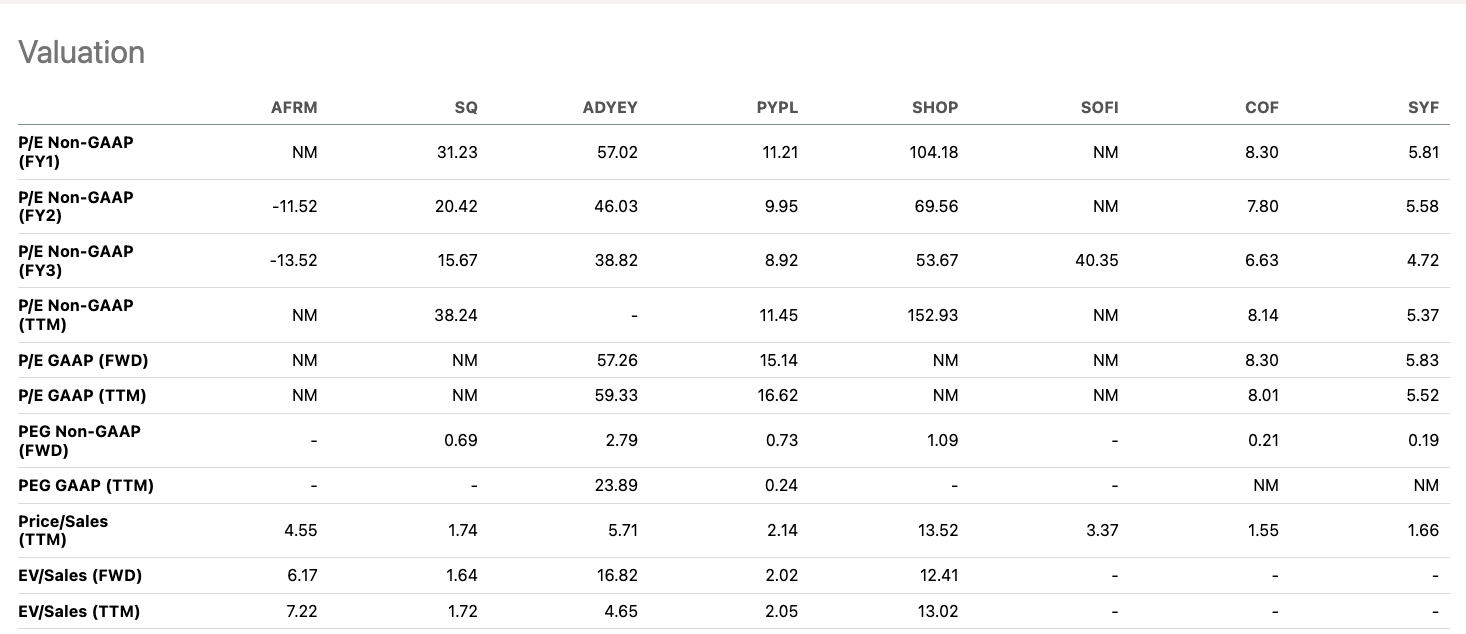
Task: Select the PYPL column header
Action: click(x=777, y=107)
